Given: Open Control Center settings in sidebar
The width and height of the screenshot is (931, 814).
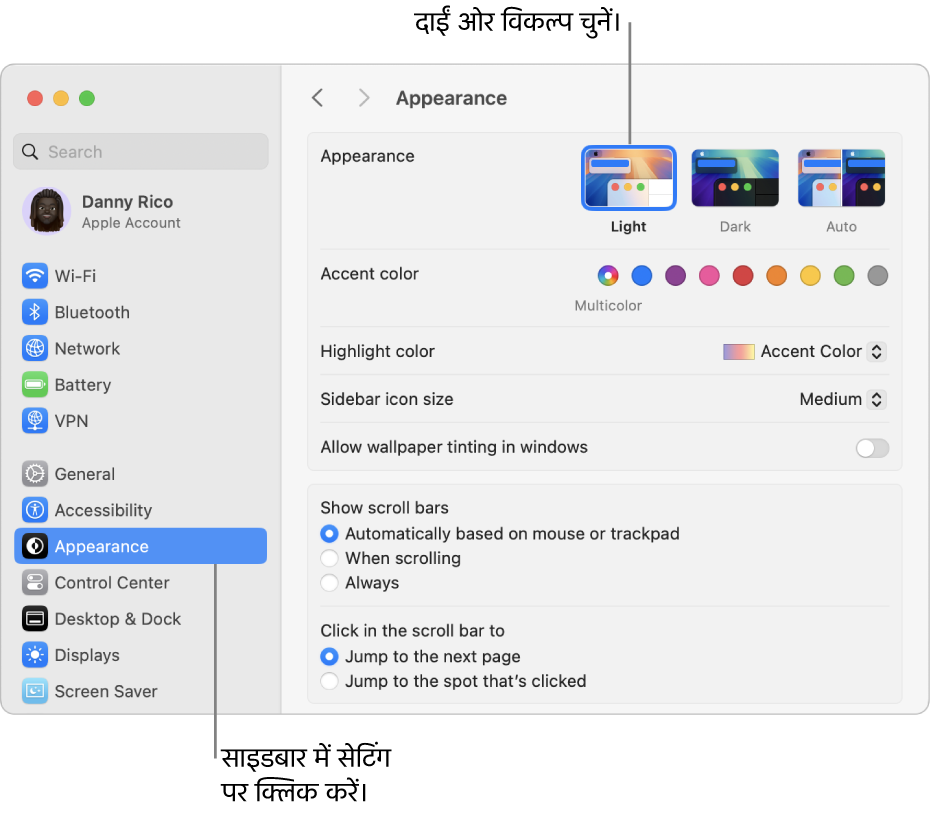Looking at the screenshot, I should coord(141,582).
